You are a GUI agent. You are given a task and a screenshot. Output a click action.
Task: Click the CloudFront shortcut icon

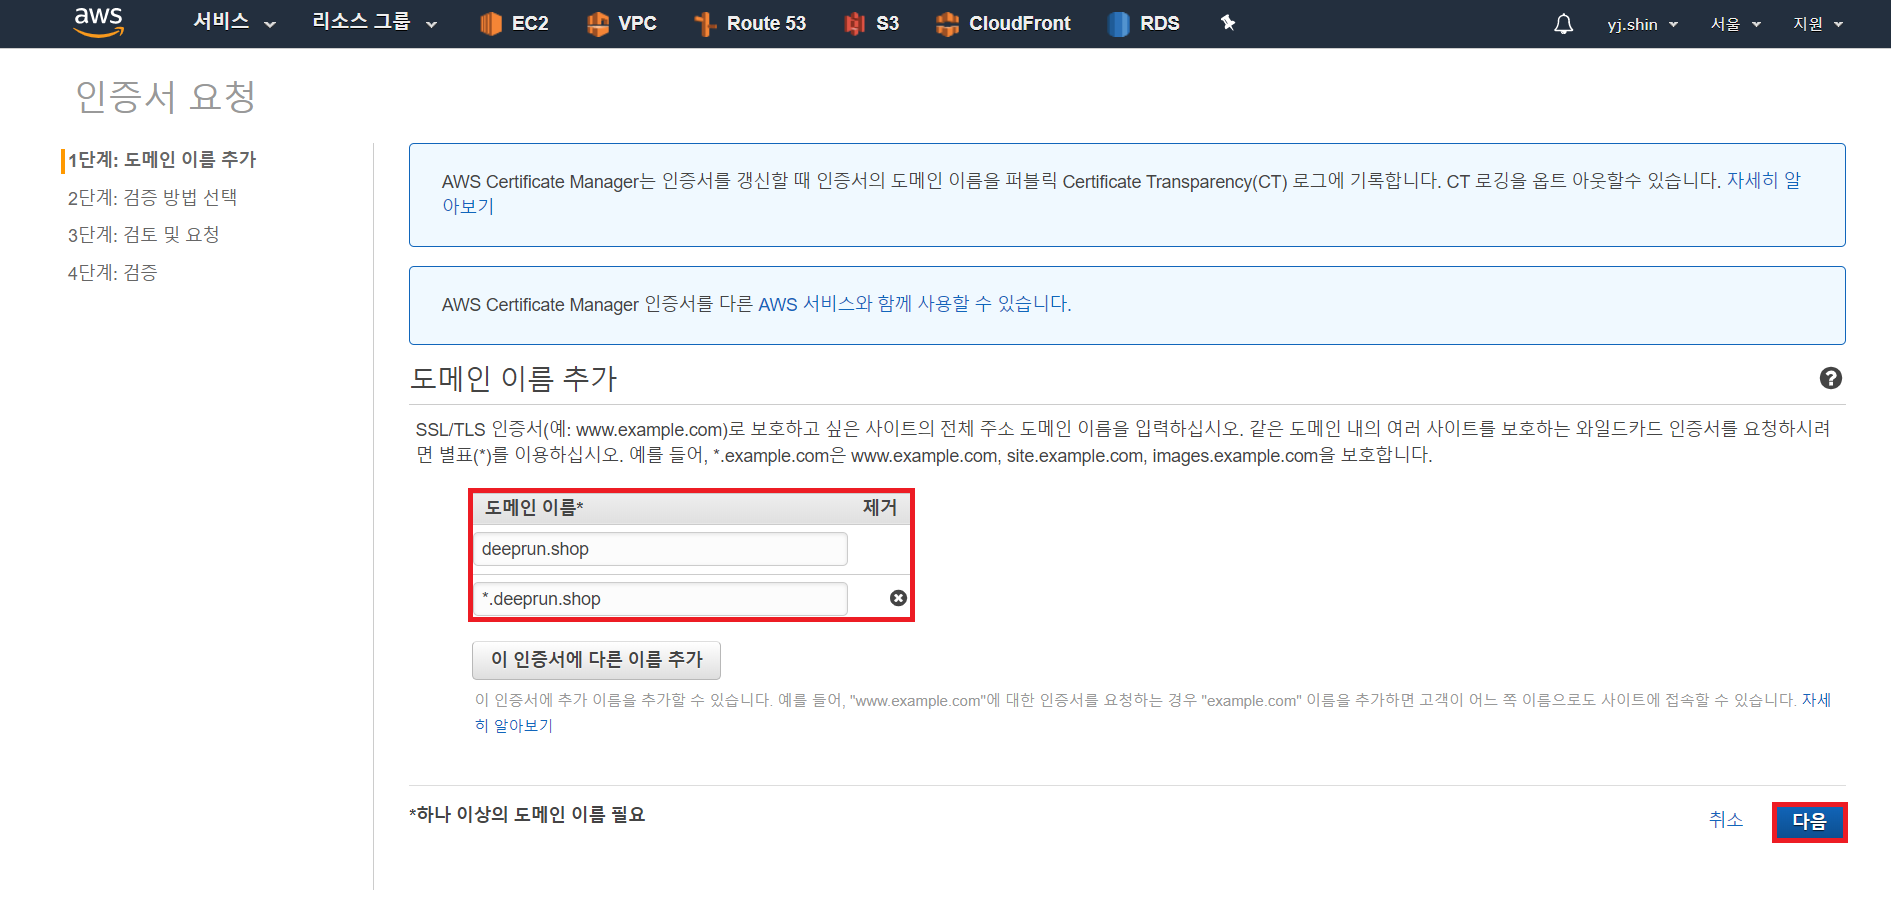(x=947, y=24)
